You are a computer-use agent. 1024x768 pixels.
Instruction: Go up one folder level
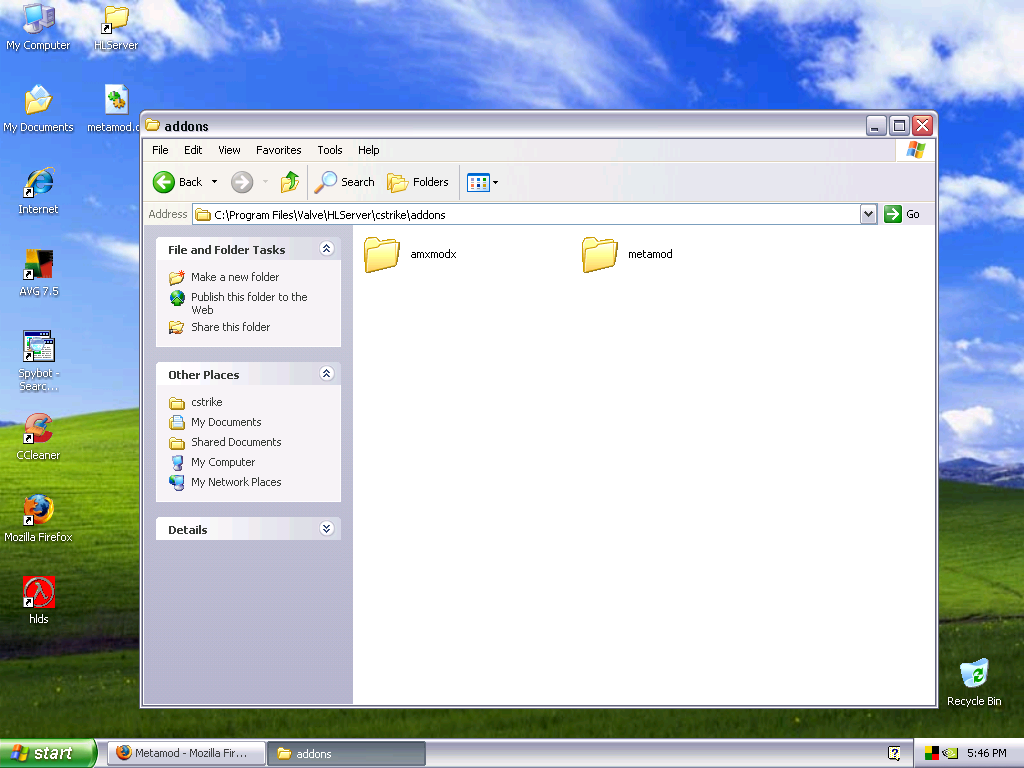pos(290,182)
